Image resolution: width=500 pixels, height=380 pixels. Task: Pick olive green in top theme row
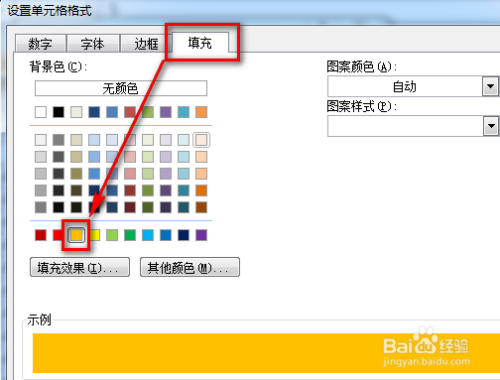148,112
